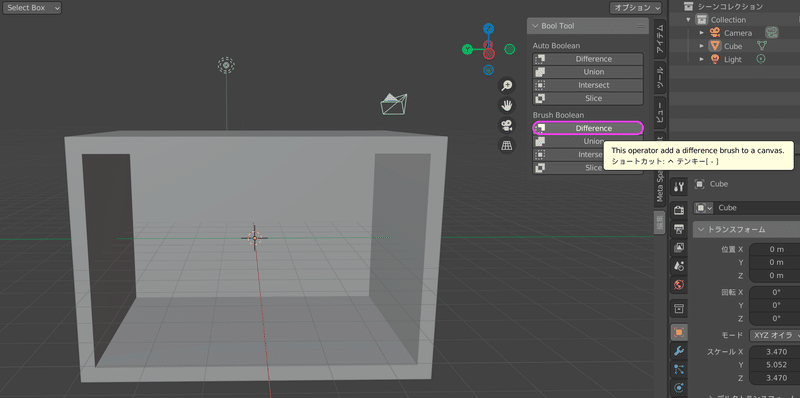Click the zoom magnifier viewport icon
Screen dimensions: 800x398
(506, 86)
